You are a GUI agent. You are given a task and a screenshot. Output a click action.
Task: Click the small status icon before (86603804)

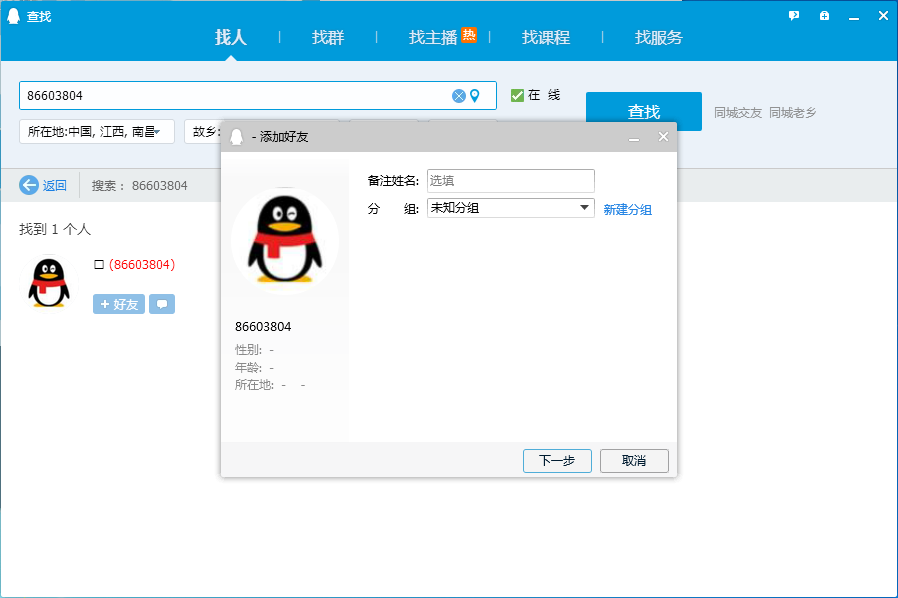pyautogui.click(x=99, y=265)
